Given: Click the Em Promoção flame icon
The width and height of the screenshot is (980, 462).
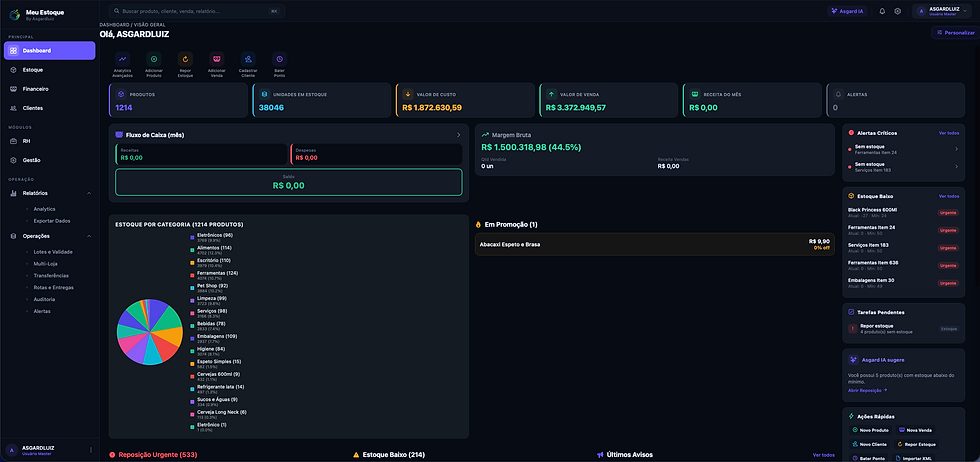Looking at the screenshot, I should (x=478, y=224).
